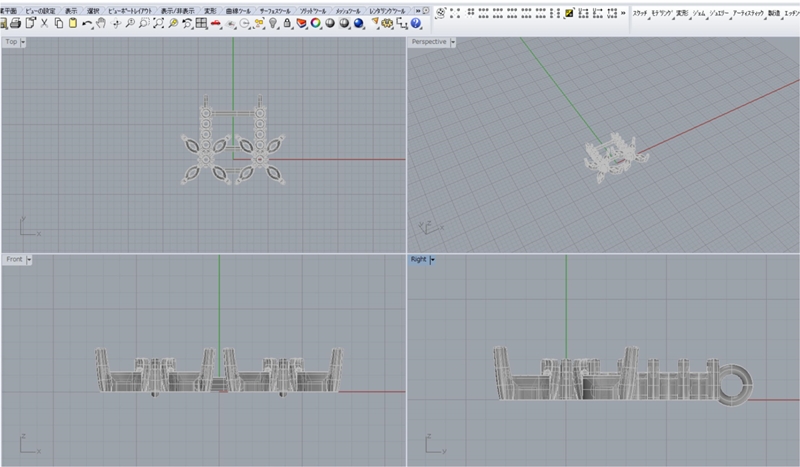Expand the array toolbar overflow chevron

click(x=623, y=13)
